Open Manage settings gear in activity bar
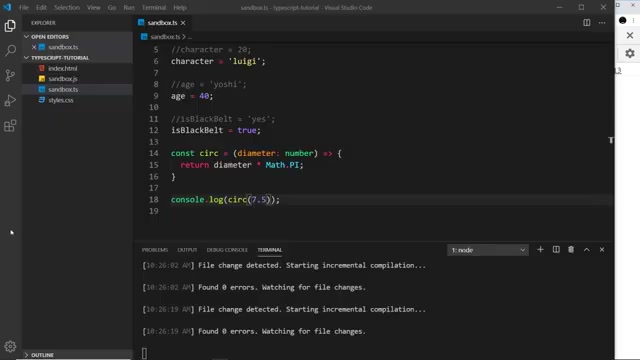 [x=10, y=346]
